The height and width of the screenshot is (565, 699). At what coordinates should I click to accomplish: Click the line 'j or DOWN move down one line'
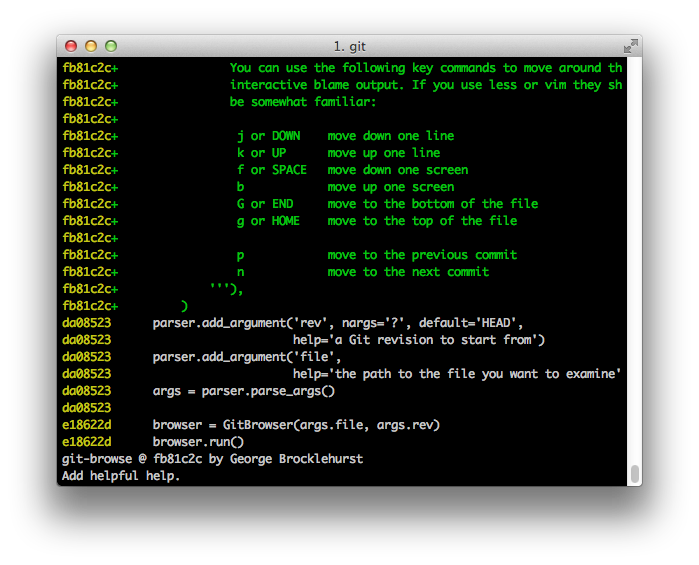[345, 136]
